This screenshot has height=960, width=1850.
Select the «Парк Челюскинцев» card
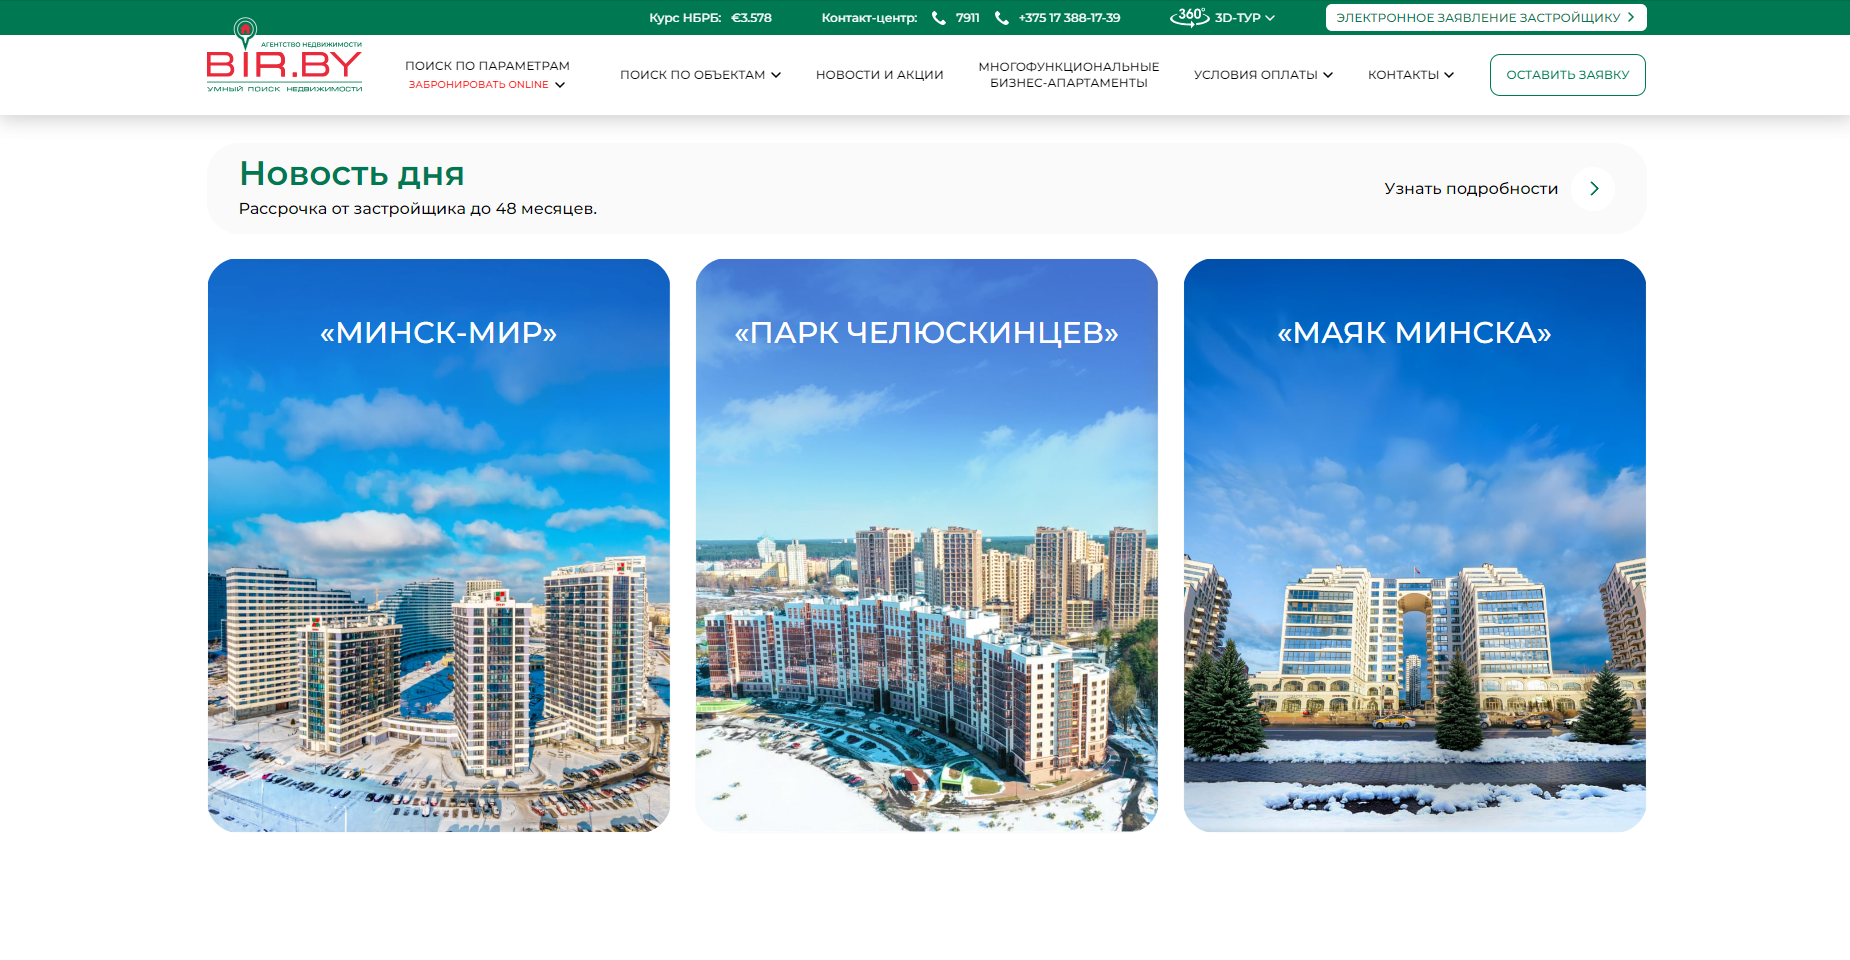(926, 545)
